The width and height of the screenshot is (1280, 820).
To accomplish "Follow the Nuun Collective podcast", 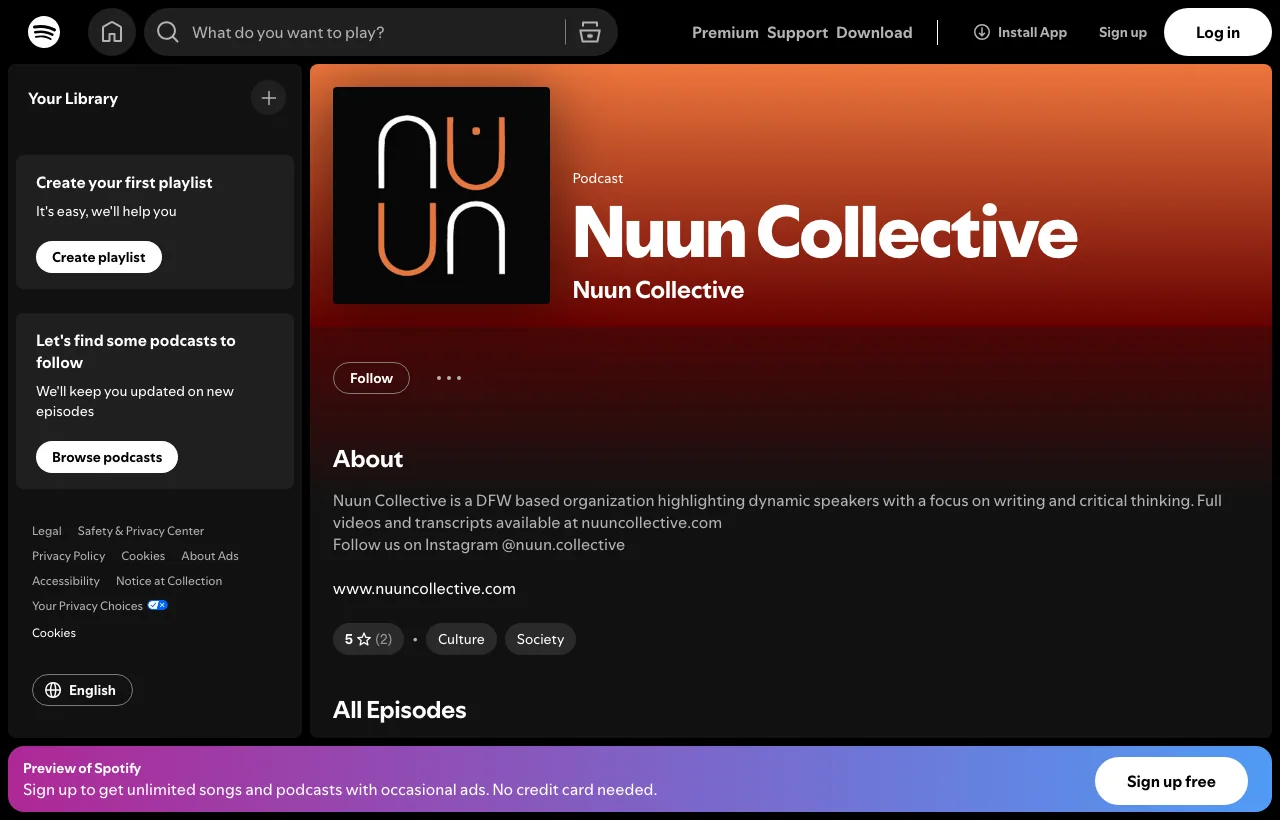I will (371, 378).
